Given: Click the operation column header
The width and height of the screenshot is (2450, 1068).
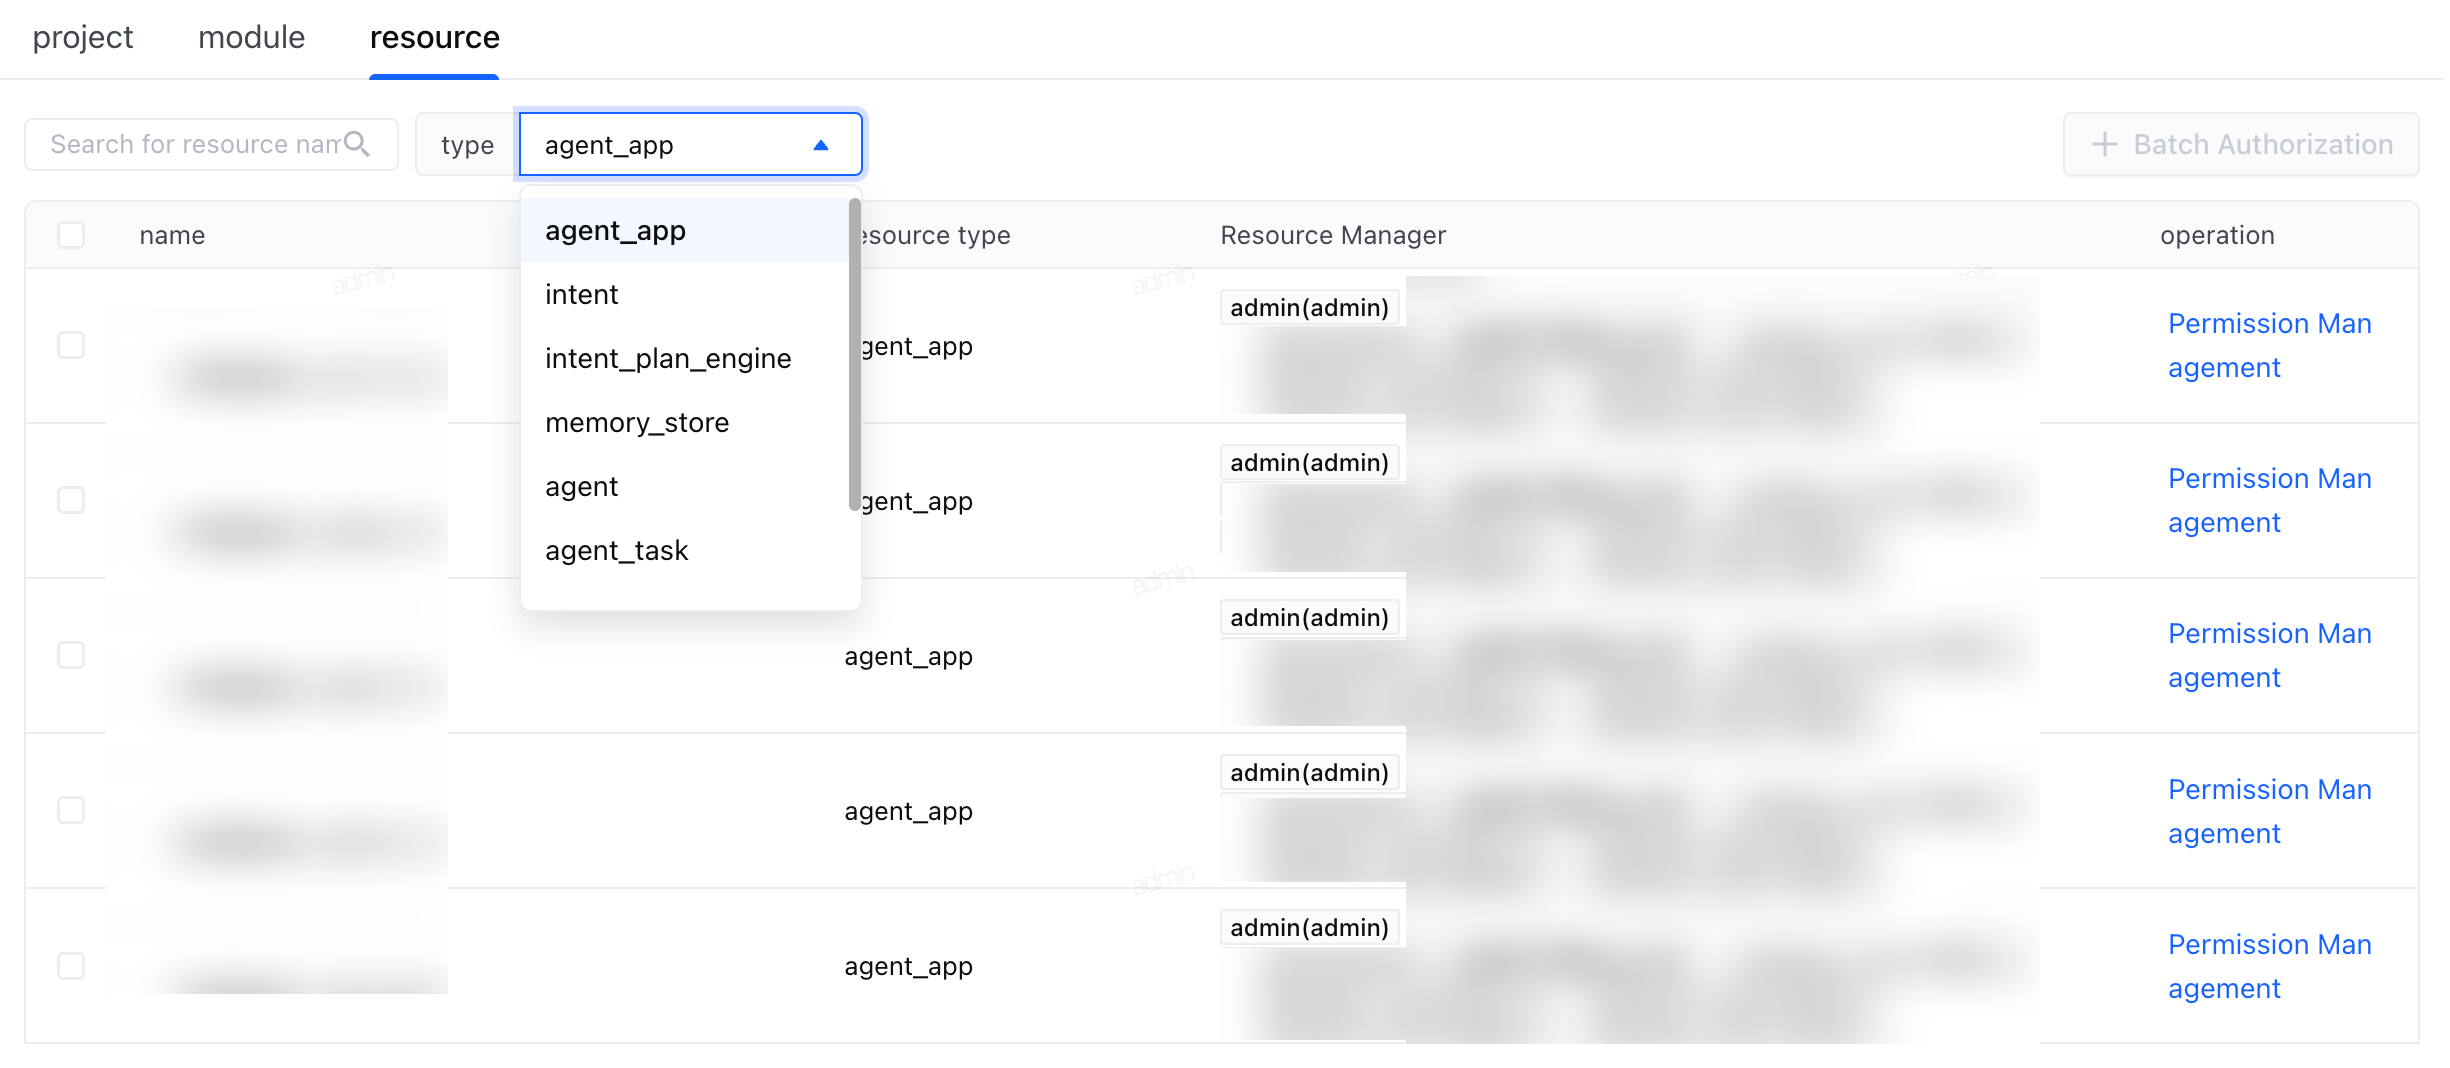Looking at the screenshot, I should (x=2217, y=235).
